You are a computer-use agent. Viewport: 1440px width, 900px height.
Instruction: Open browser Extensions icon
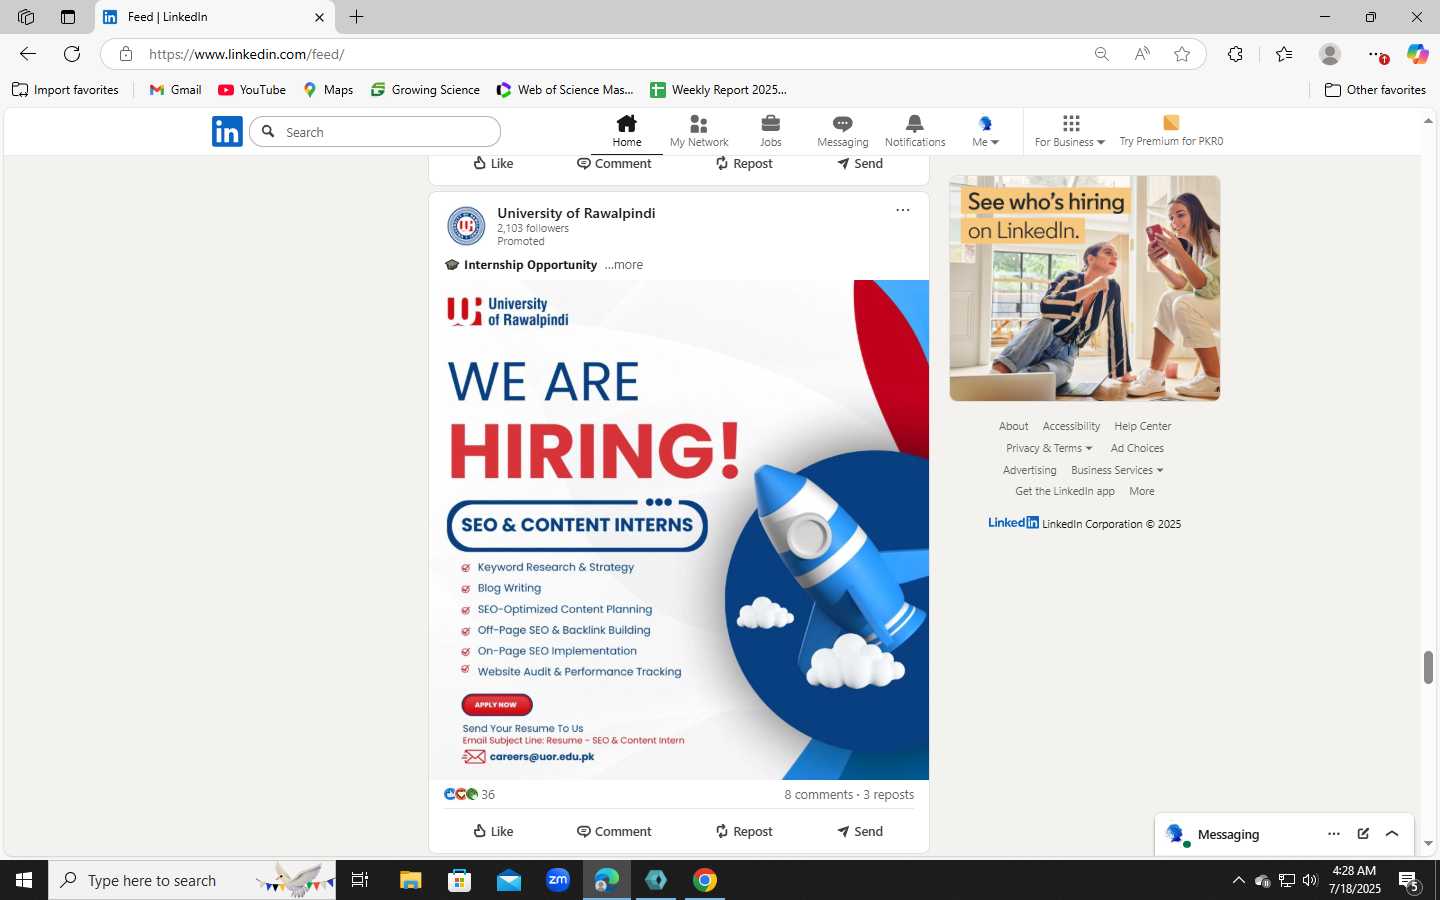click(1235, 54)
